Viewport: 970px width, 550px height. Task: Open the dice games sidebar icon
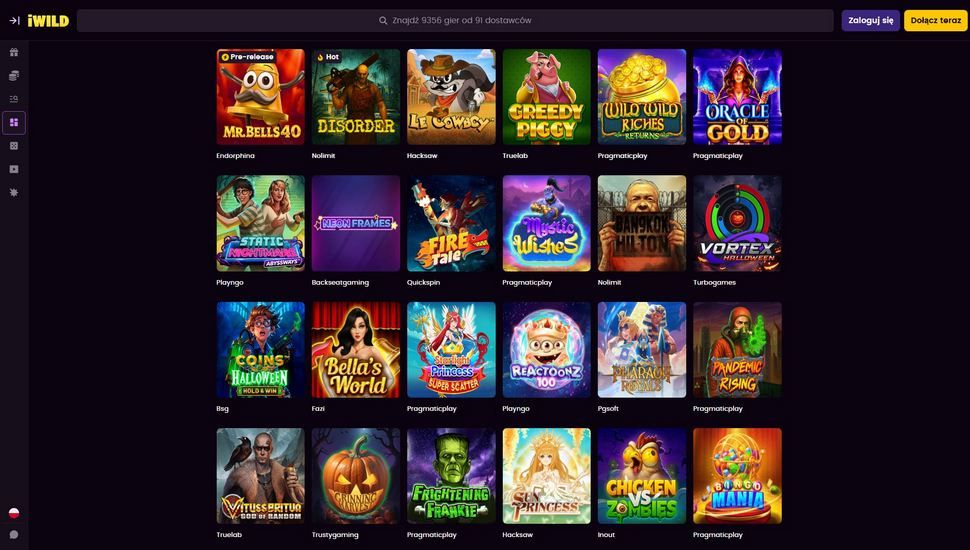click(x=14, y=146)
